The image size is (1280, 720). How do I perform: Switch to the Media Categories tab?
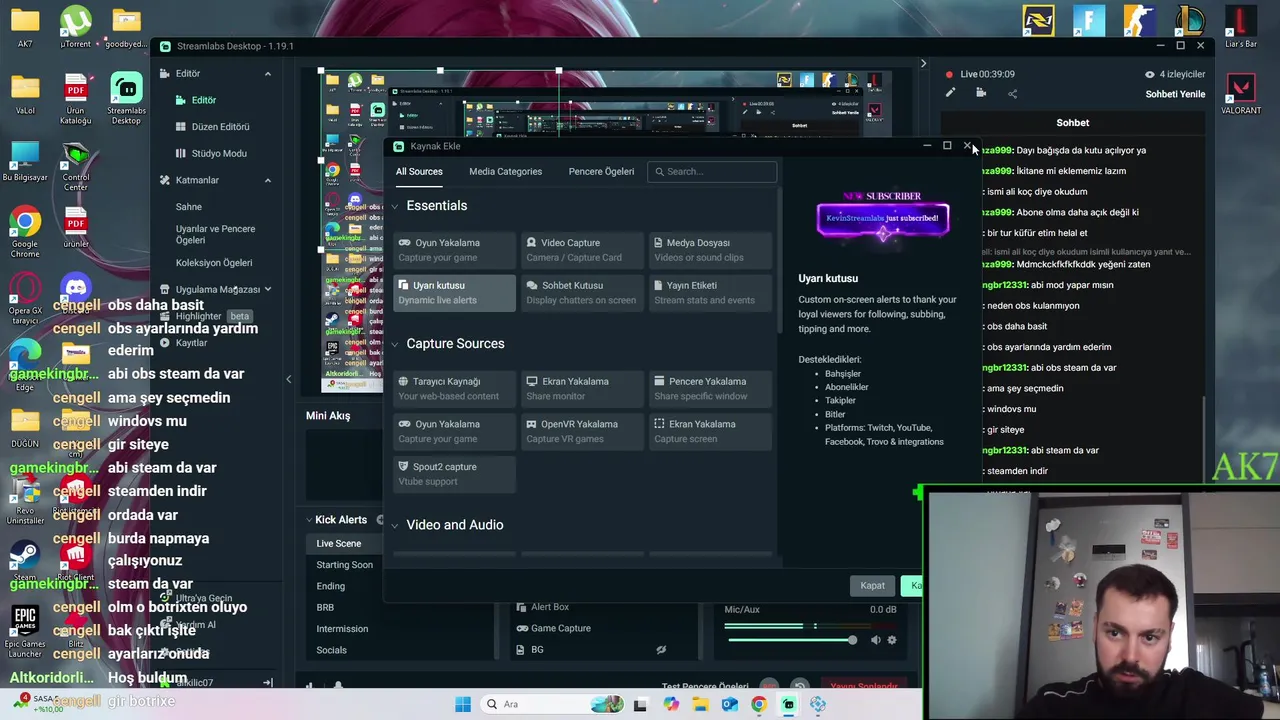click(x=505, y=172)
